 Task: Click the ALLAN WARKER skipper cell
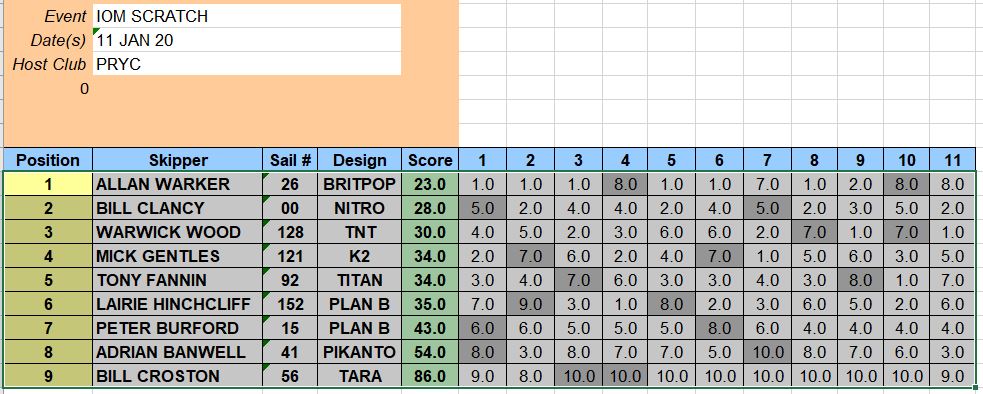pos(178,184)
